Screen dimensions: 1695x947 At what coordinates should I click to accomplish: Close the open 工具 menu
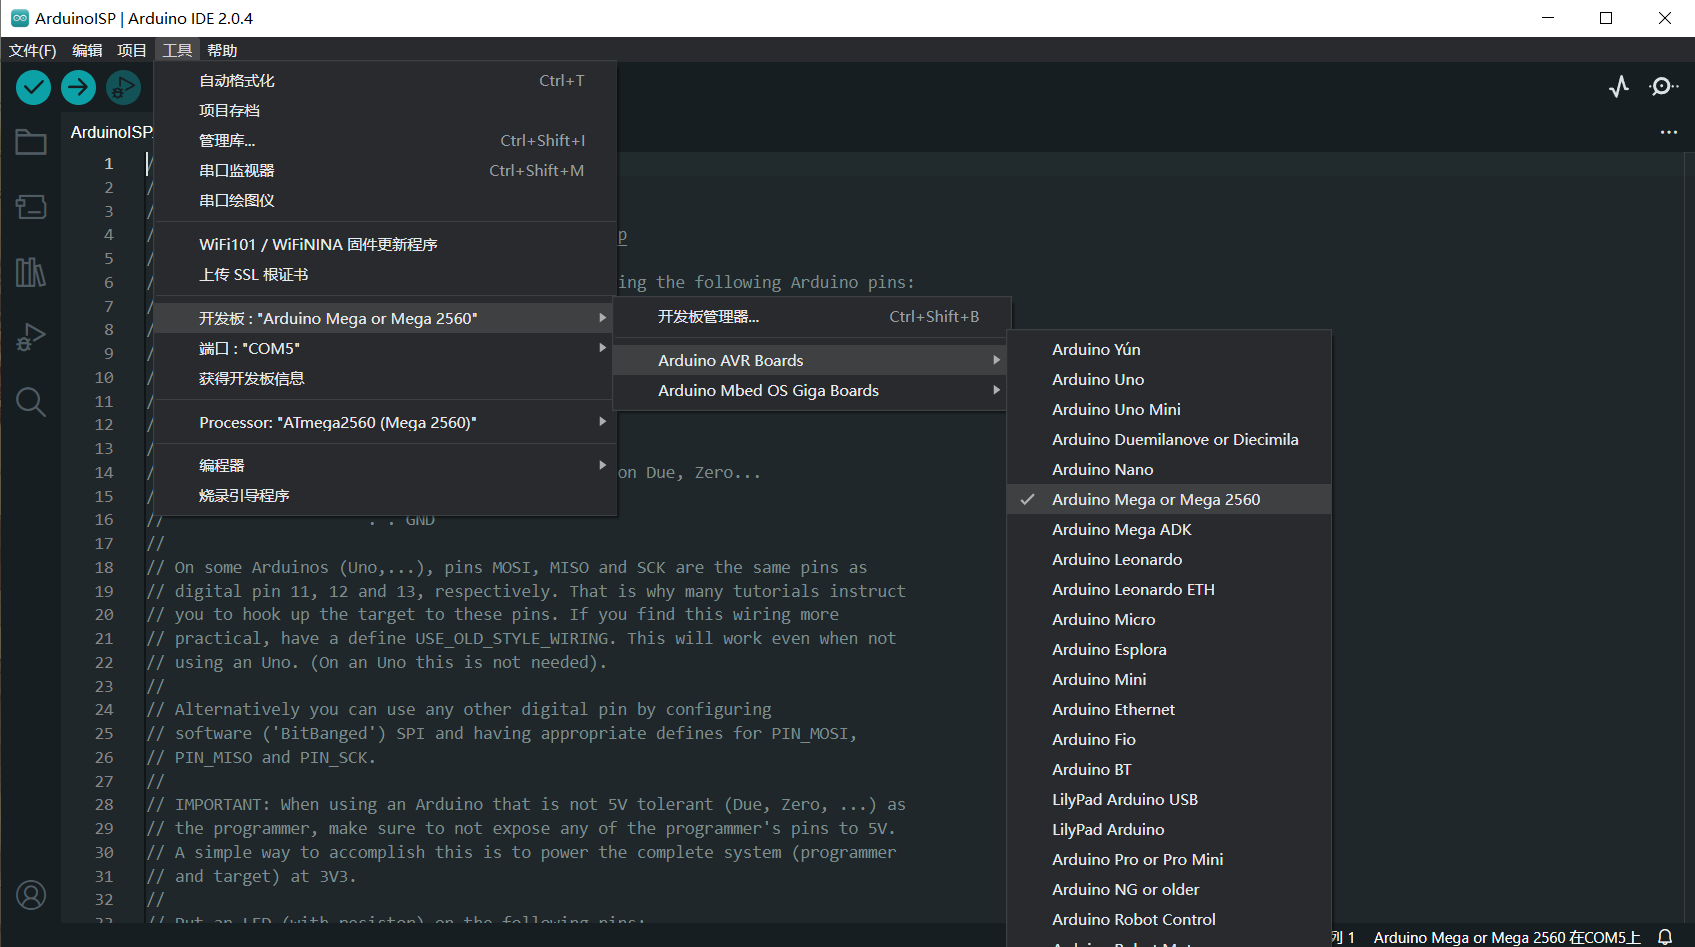tap(177, 50)
